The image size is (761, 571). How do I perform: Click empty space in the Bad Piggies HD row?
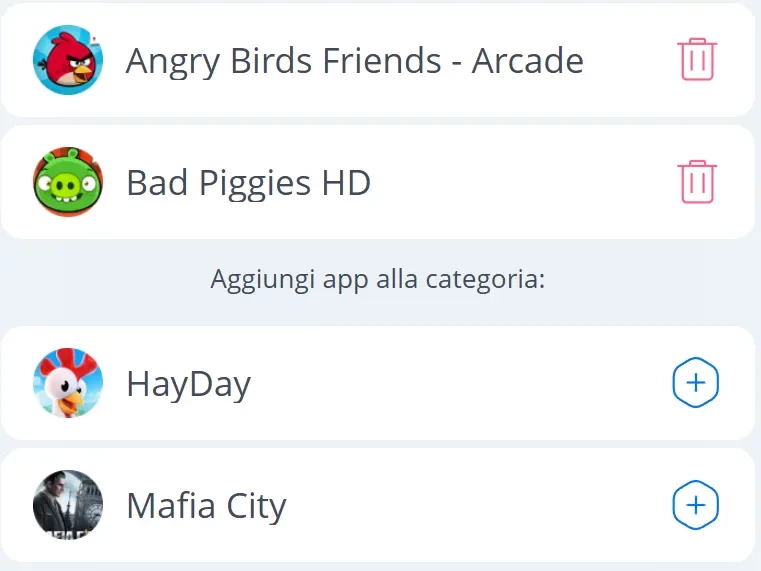click(520, 184)
